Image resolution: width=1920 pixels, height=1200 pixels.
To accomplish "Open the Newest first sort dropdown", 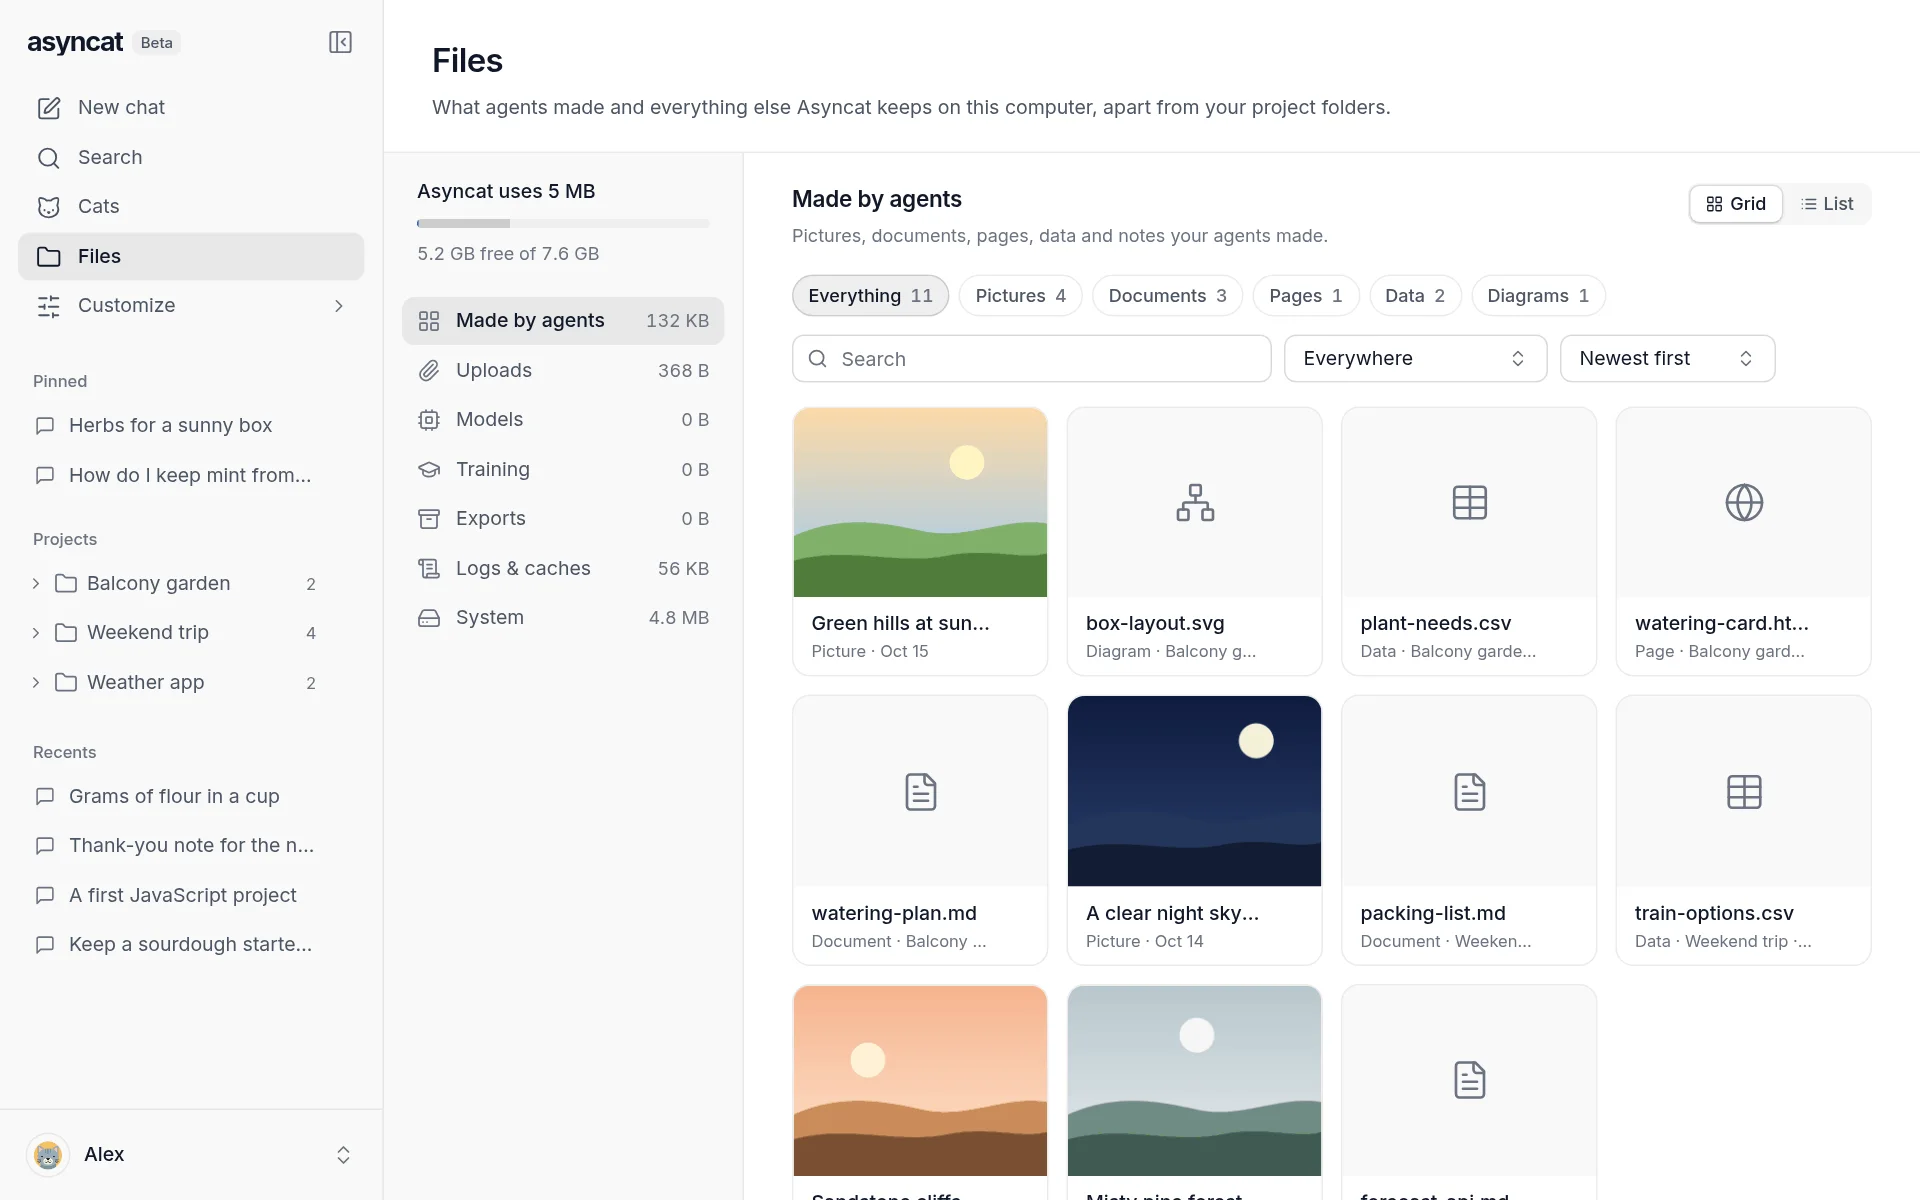I will (1667, 359).
